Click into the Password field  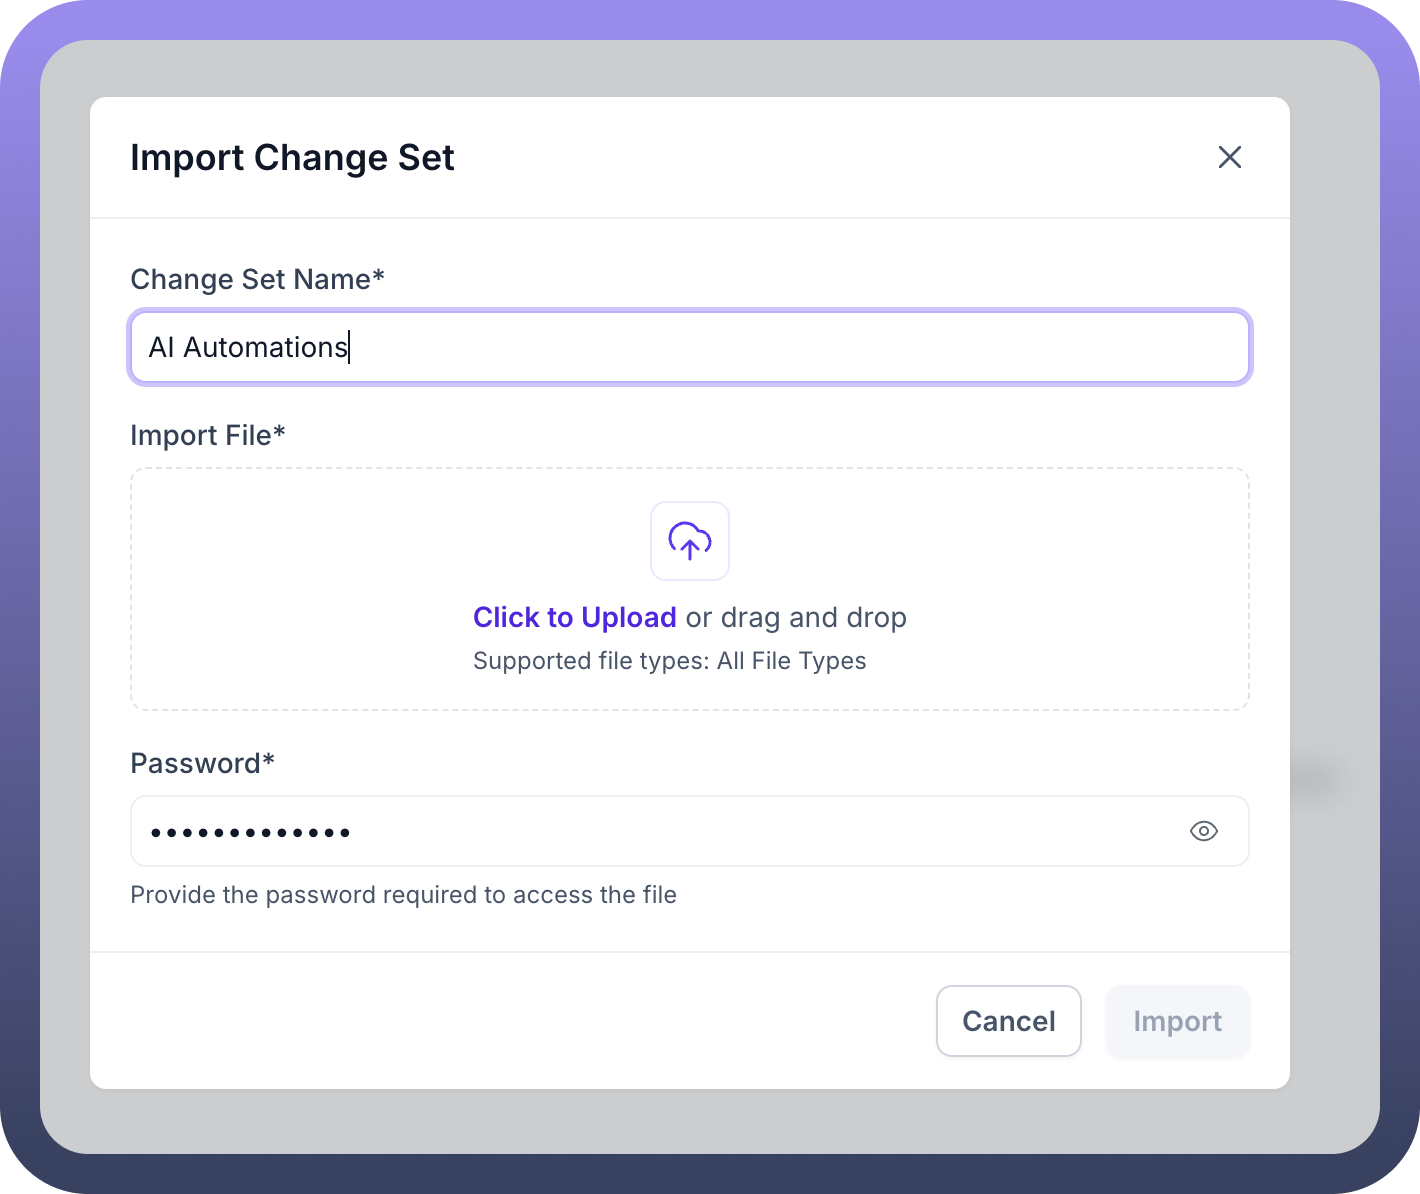tap(700, 831)
